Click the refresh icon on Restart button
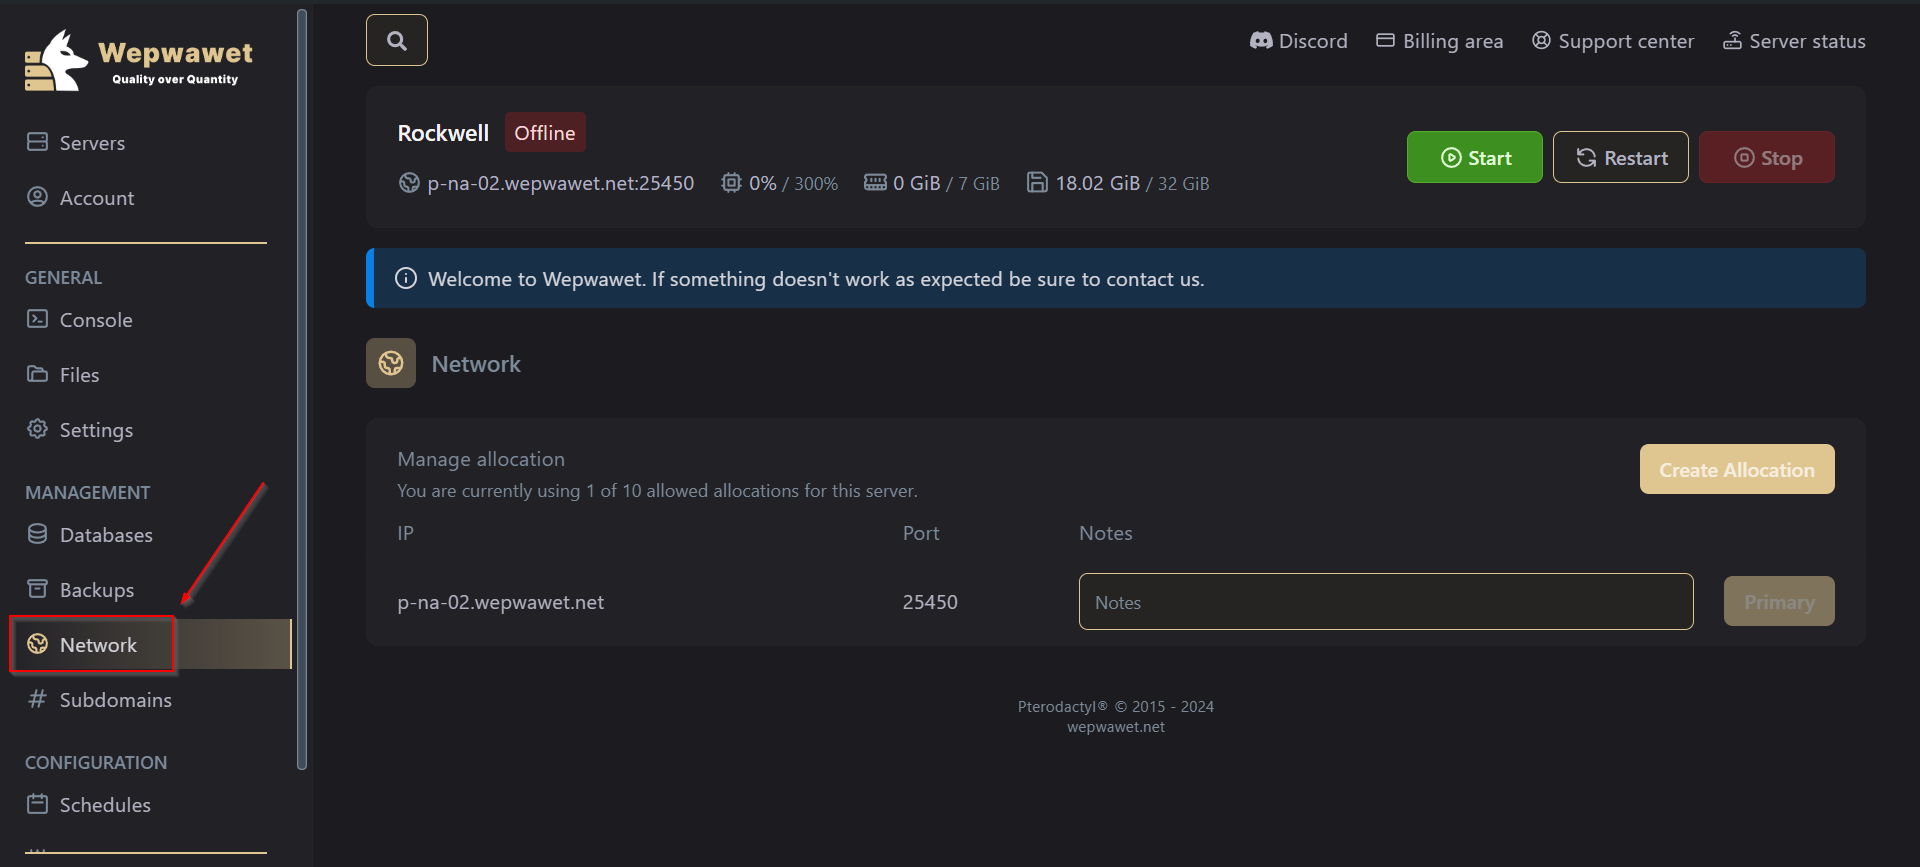Screen dimensions: 1920x867 1586,157
